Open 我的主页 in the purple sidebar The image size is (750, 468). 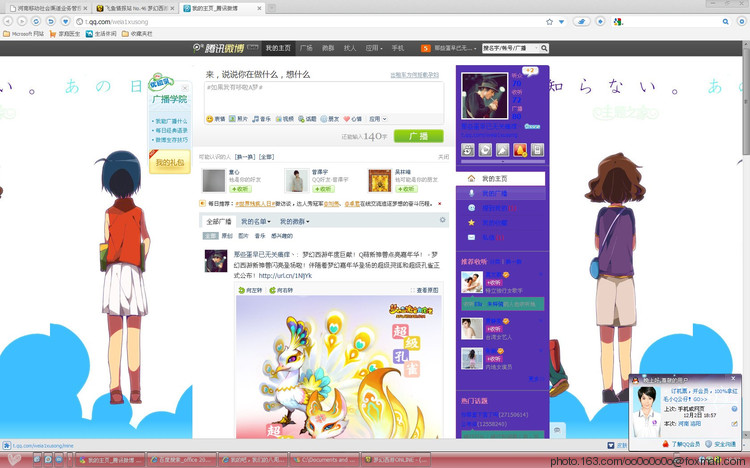click(x=501, y=178)
